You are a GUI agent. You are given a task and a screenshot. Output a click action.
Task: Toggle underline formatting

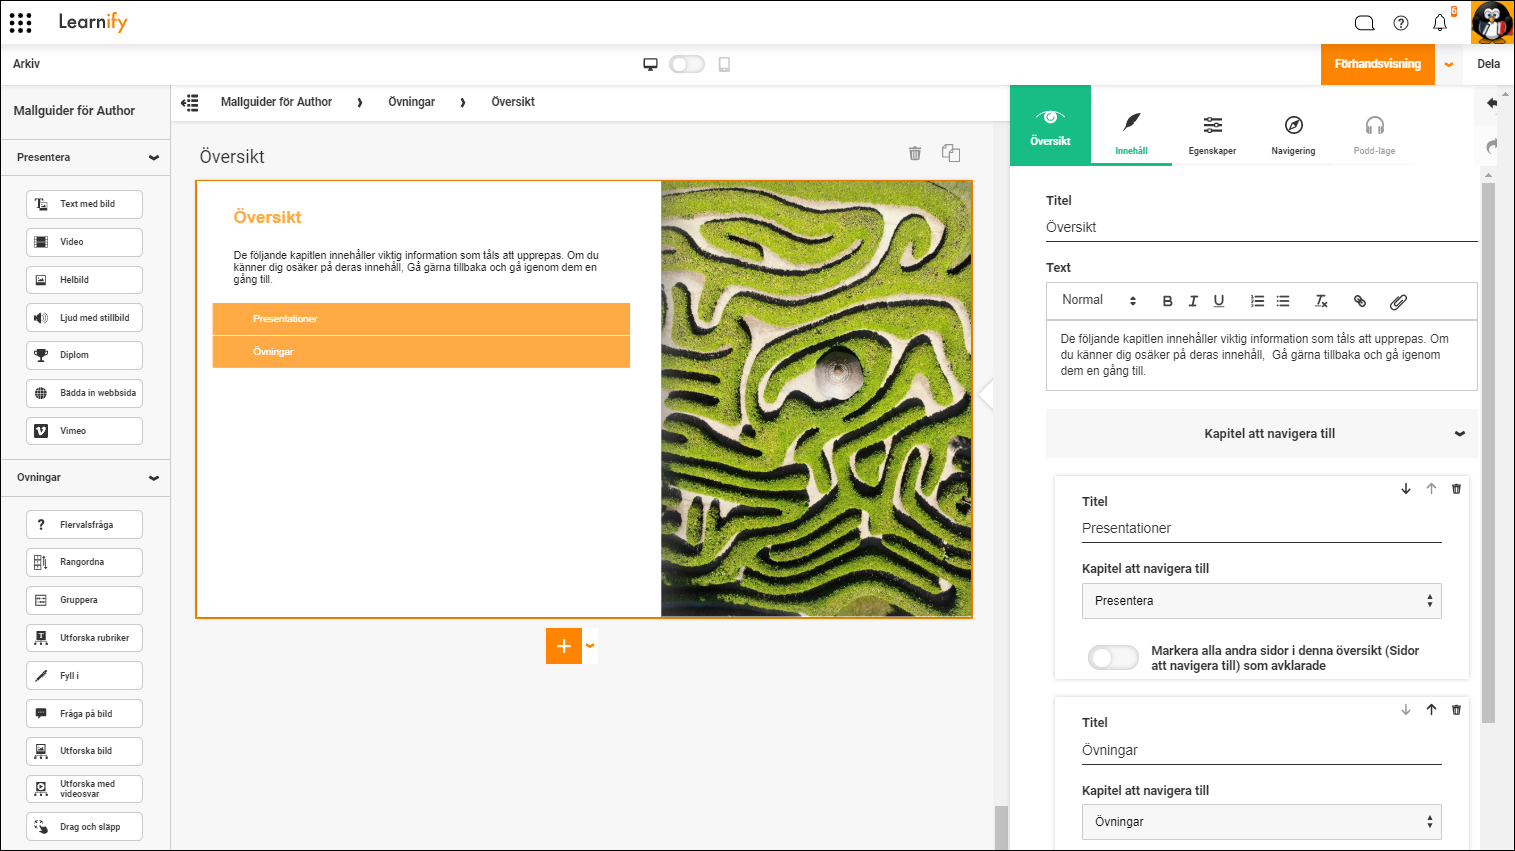[1219, 301]
